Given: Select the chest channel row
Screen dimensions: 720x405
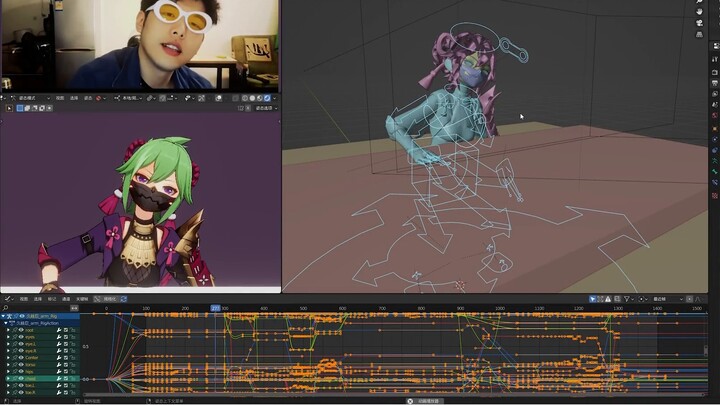Looking at the screenshot, I should (x=43, y=378).
